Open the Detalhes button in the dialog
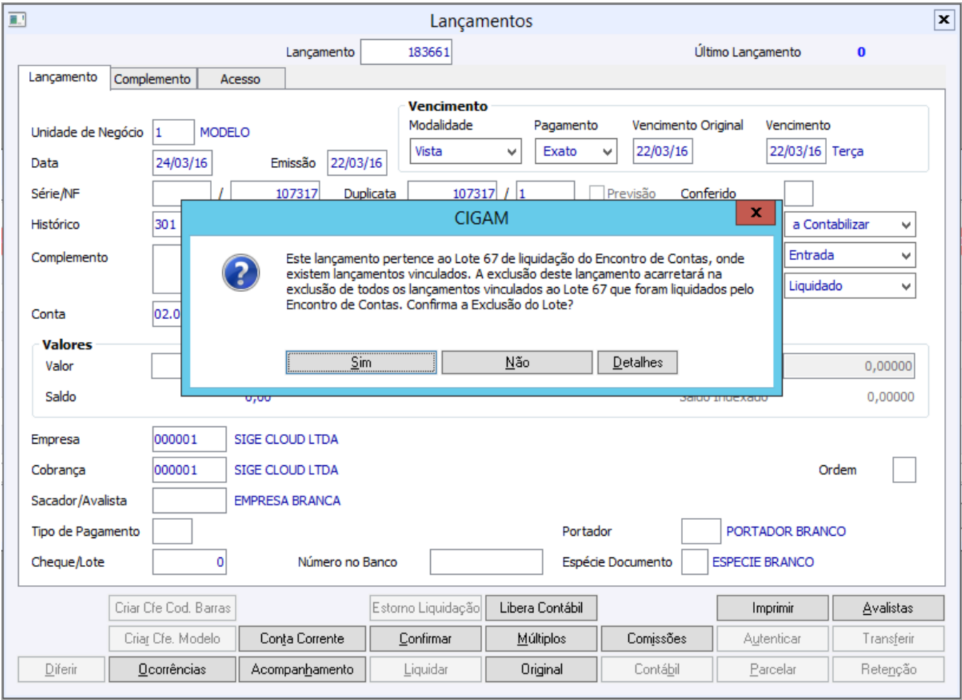 click(x=637, y=363)
